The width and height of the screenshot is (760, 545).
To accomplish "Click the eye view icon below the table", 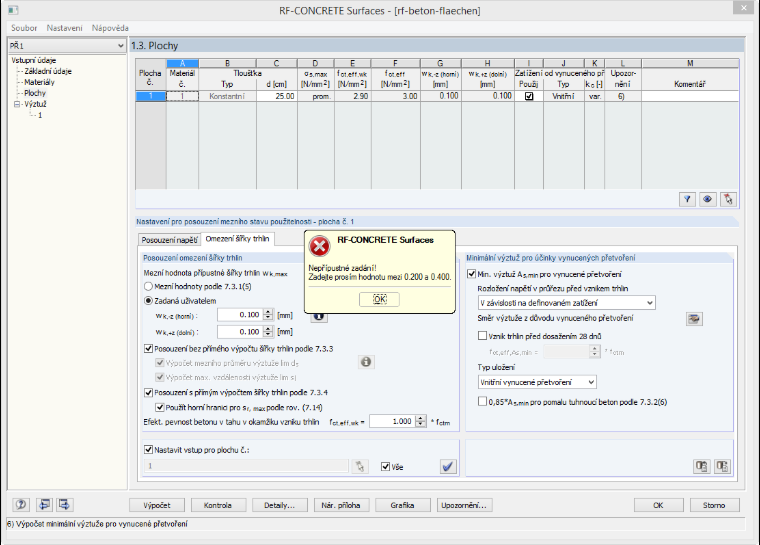I will [x=707, y=199].
